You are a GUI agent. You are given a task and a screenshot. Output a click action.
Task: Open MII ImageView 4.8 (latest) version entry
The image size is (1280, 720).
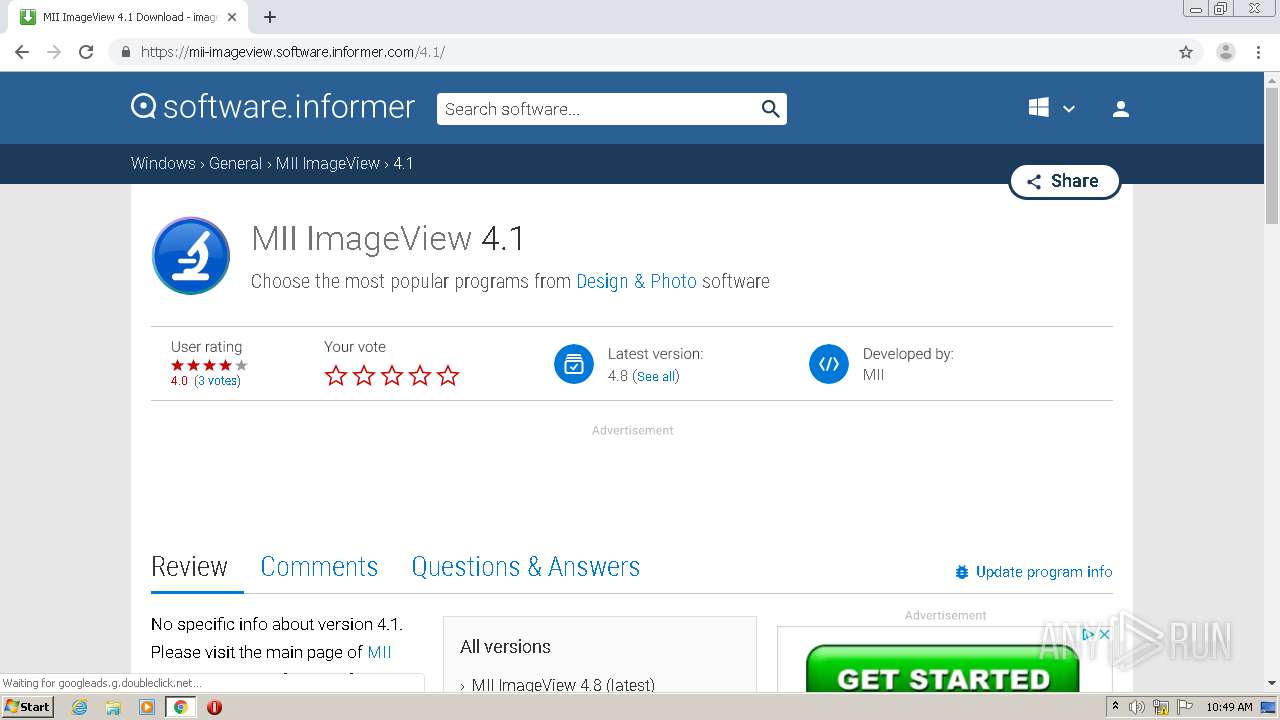click(x=563, y=685)
